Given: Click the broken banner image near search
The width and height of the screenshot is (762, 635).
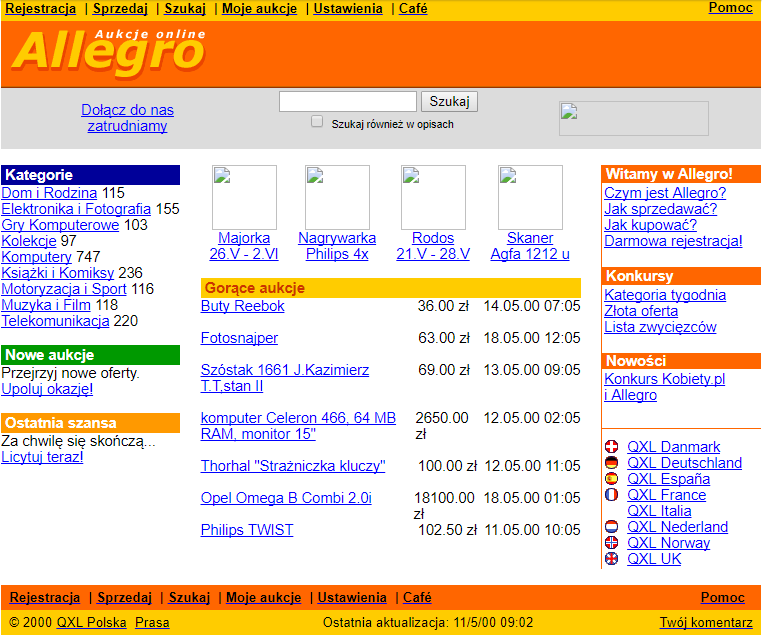Looking at the screenshot, I should point(634,118).
